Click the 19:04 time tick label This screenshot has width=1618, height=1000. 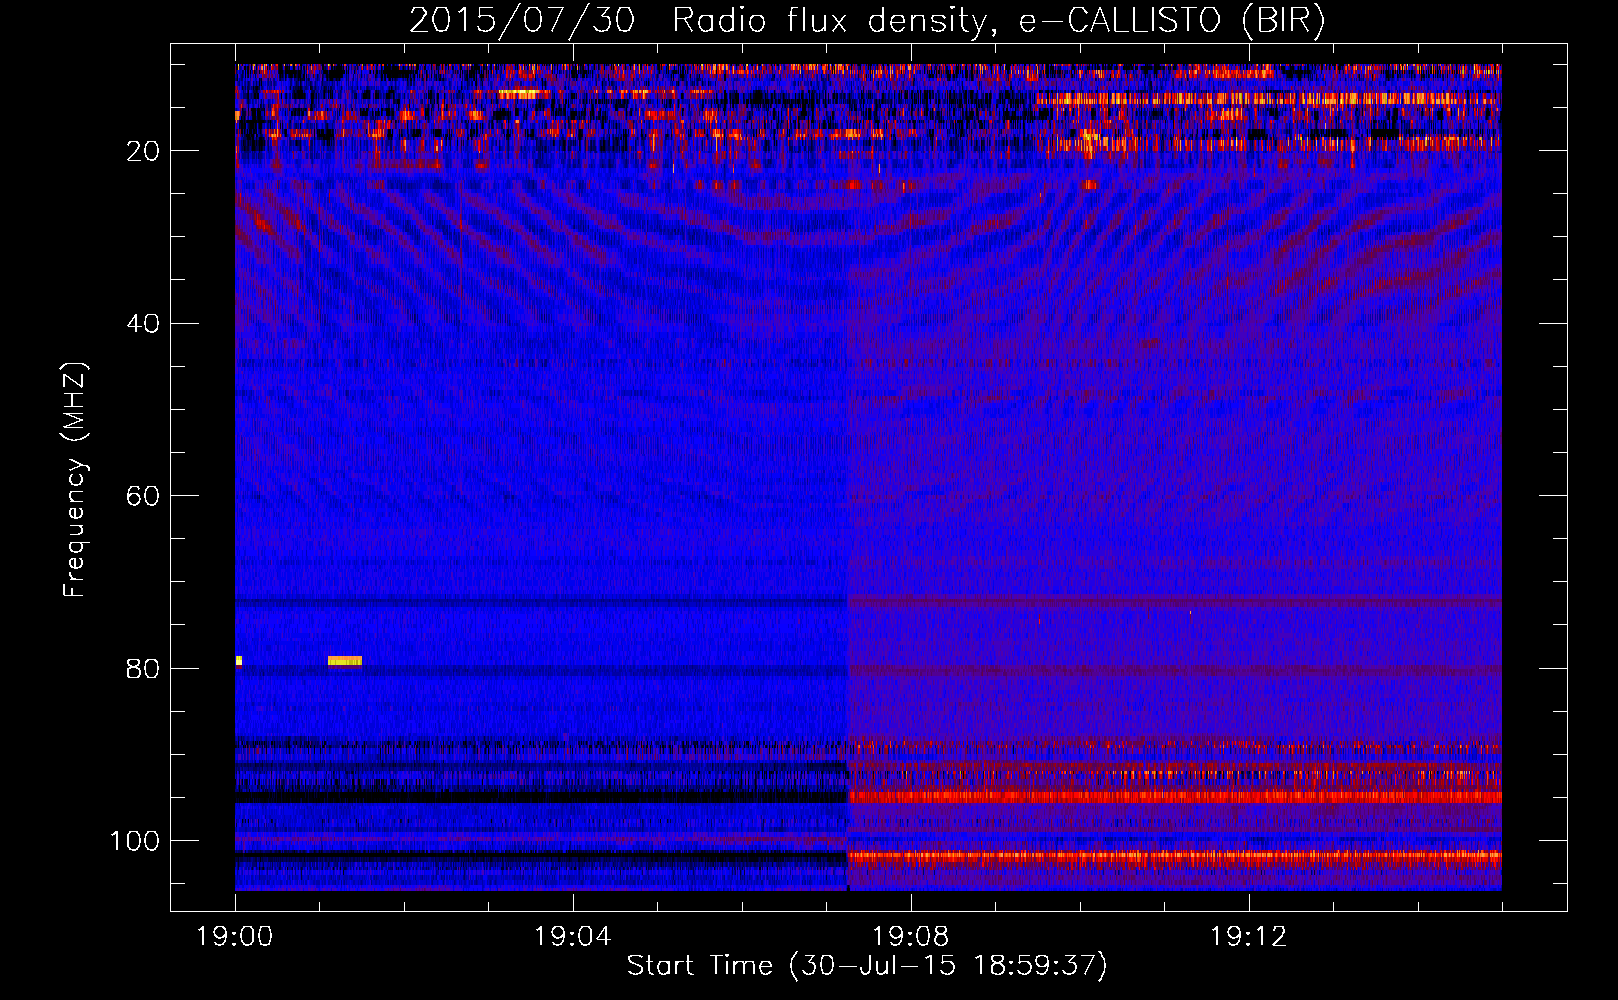point(573,937)
